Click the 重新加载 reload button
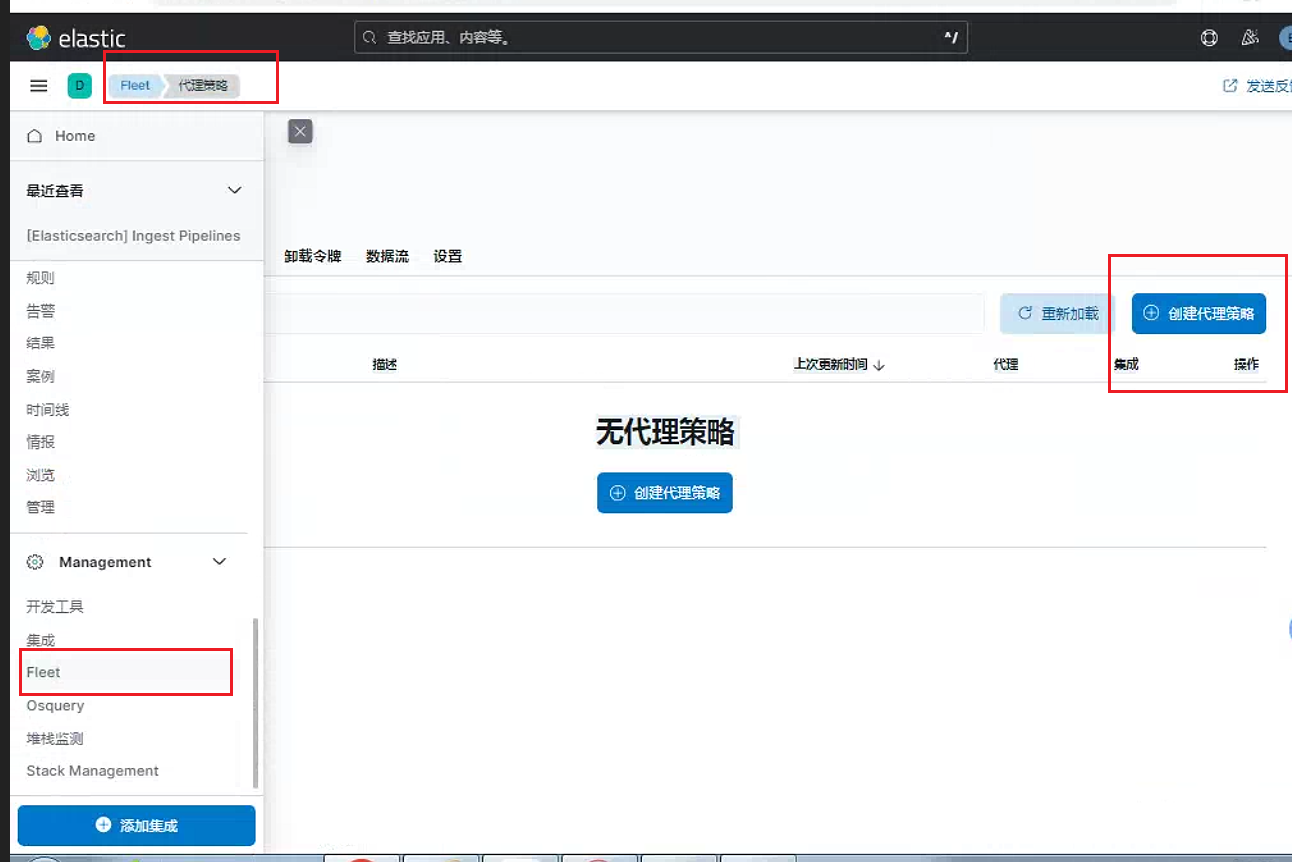 click(x=1058, y=314)
